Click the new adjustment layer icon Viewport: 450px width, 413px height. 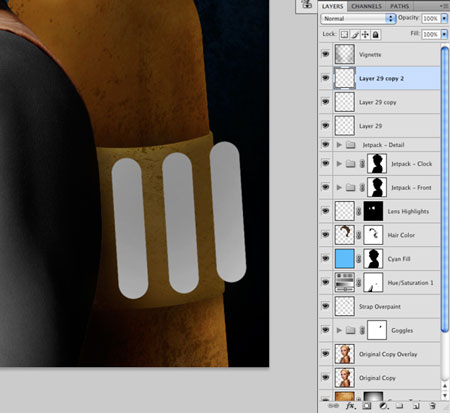pyautogui.click(x=384, y=406)
